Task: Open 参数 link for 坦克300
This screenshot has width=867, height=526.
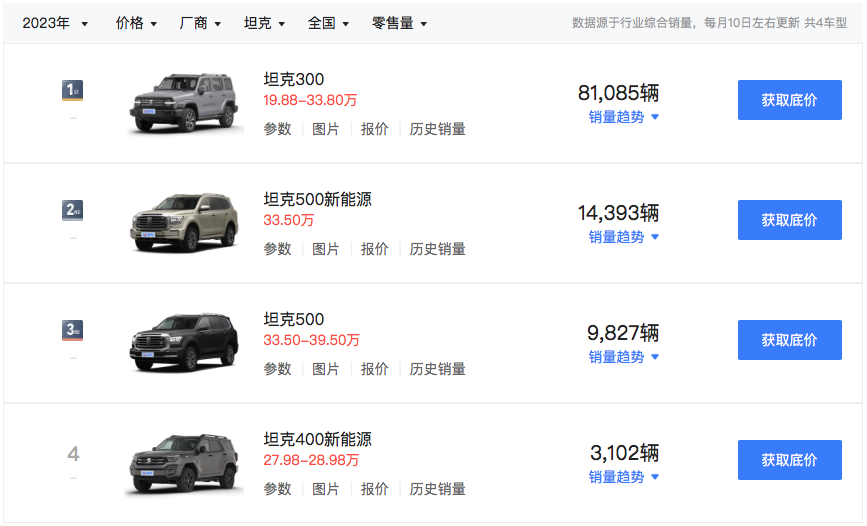Action: (277, 129)
